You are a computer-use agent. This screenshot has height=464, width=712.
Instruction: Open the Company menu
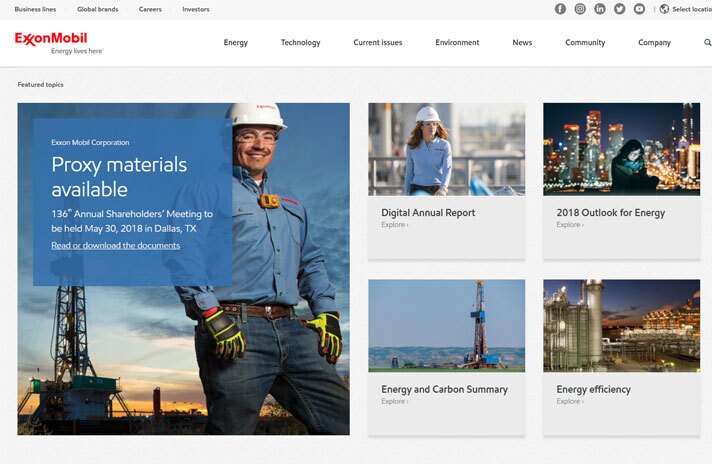(654, 43)
